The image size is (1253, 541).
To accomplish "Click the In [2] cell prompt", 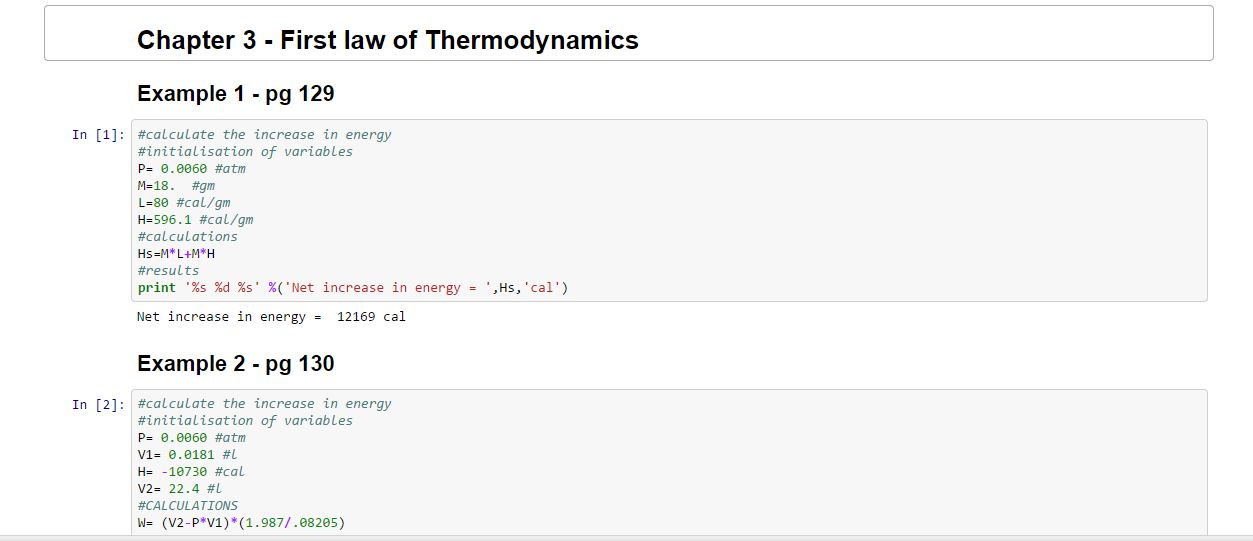I will click(98, 404).
